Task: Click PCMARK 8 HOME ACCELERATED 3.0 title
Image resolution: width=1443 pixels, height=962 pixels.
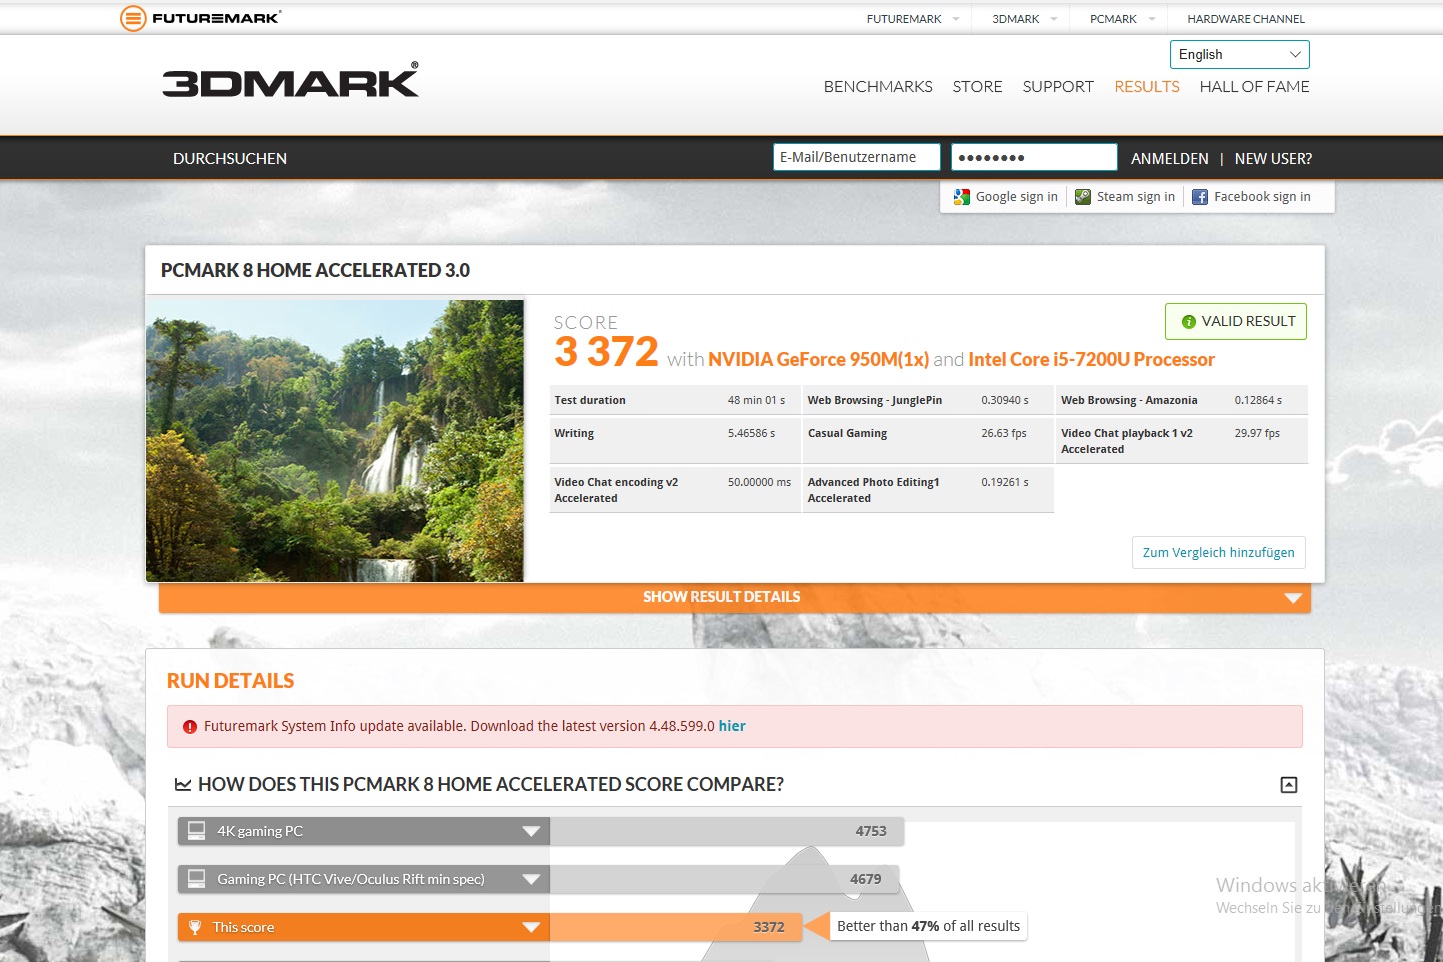Action: tap(315, 270)
